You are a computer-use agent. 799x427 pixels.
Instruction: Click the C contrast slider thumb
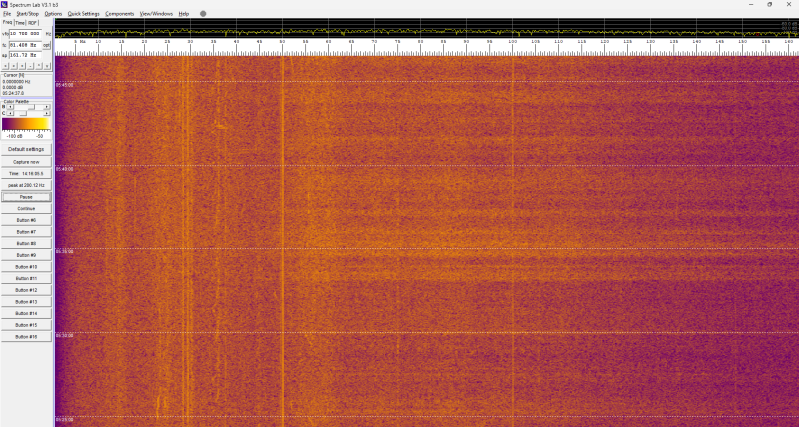pos(22,113)
